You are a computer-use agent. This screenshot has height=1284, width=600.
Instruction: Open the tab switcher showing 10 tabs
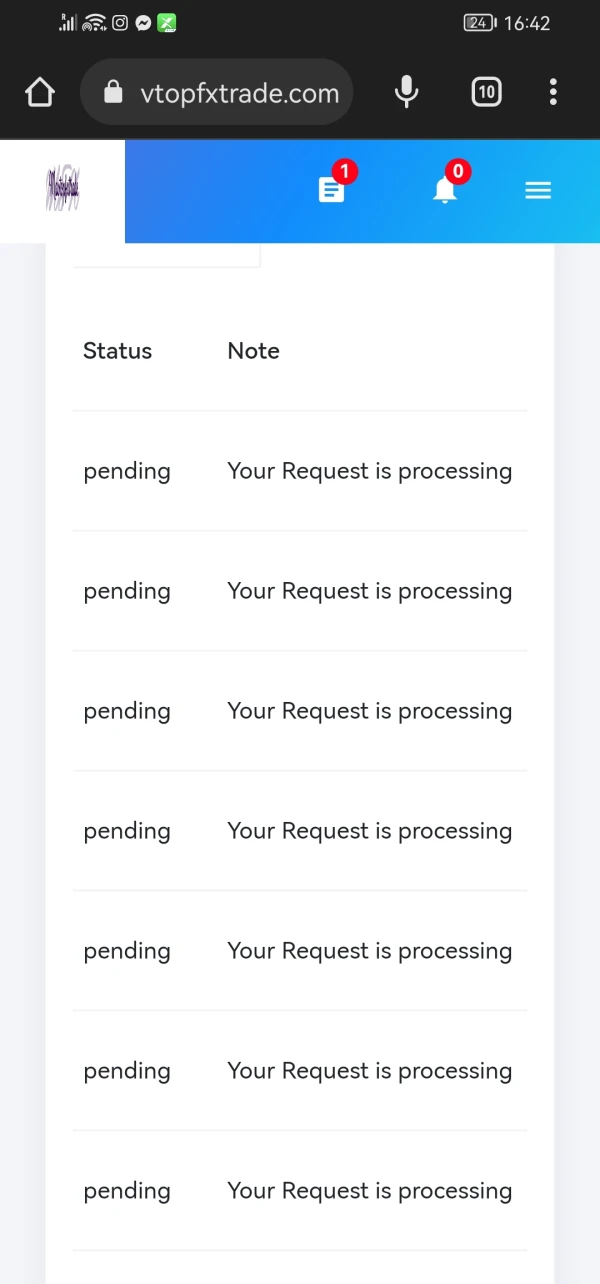[x=486, y=93]
